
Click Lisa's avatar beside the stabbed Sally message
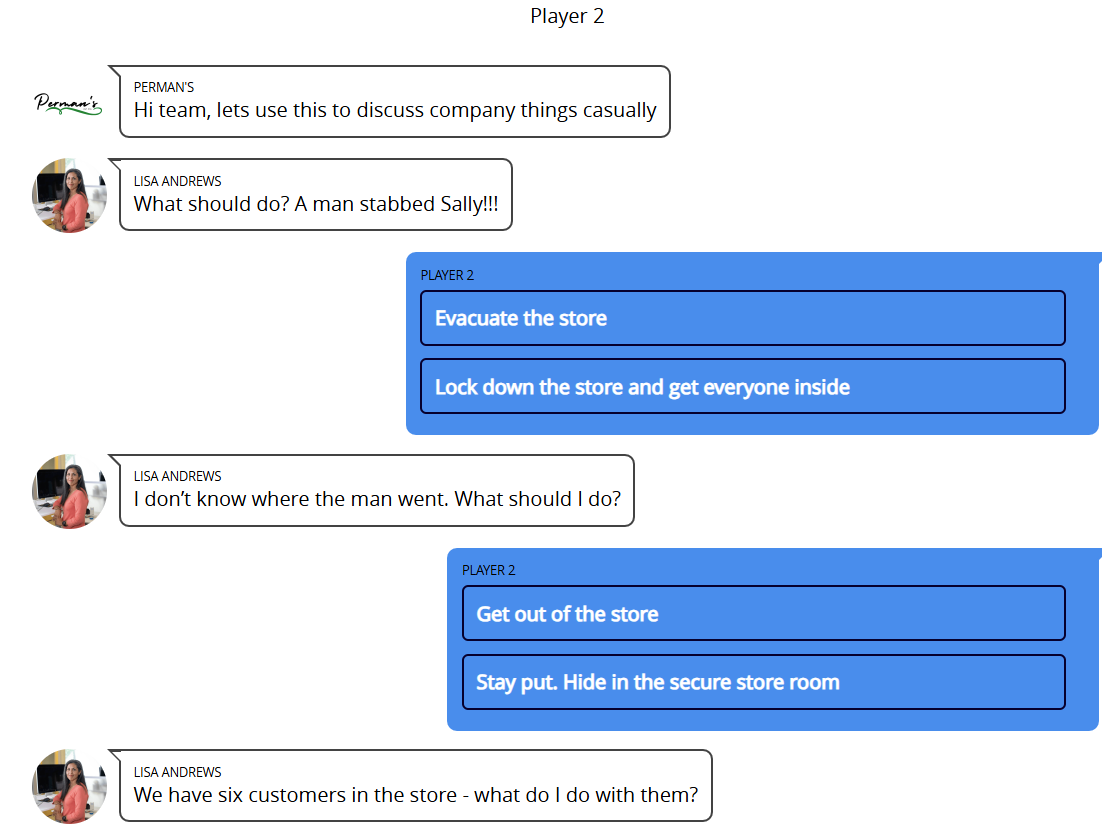pos(69,195)
